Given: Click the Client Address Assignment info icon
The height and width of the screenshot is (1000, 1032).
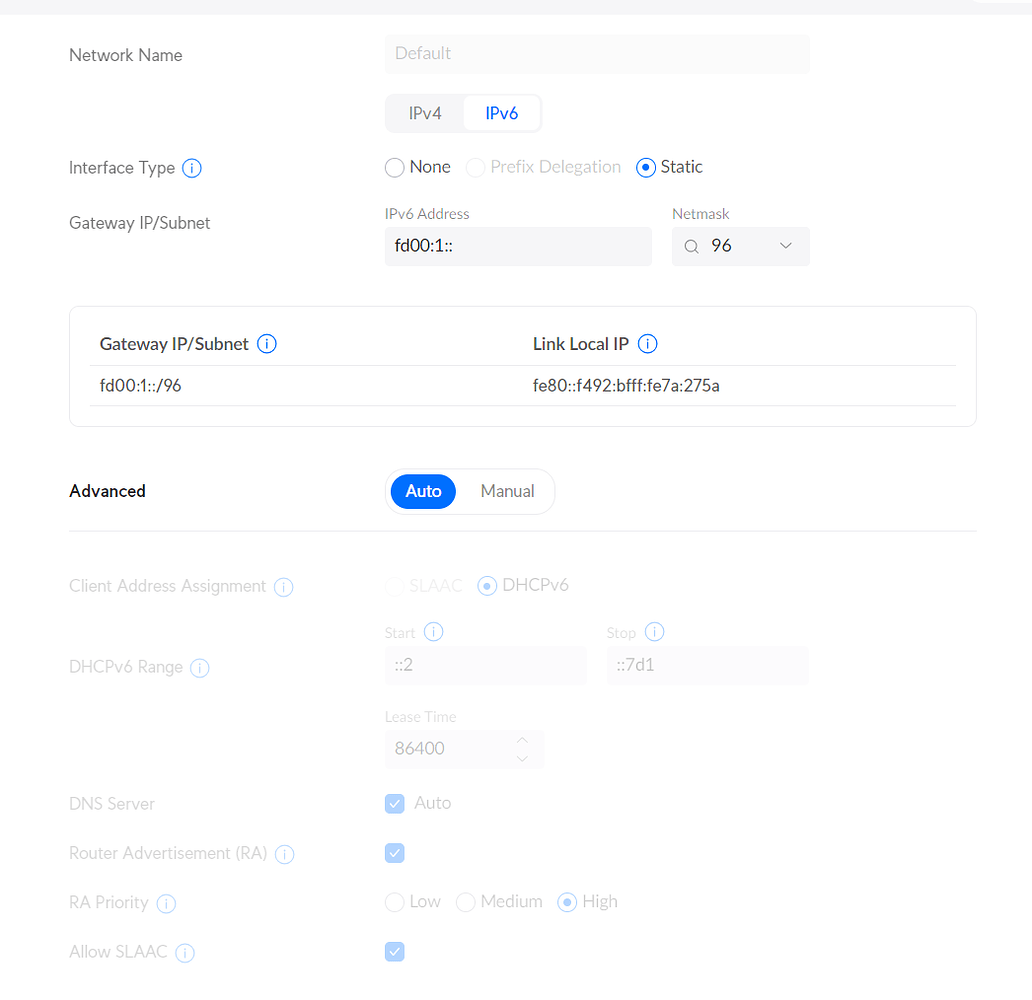Looking at the screenshot, I should (283, 587).
